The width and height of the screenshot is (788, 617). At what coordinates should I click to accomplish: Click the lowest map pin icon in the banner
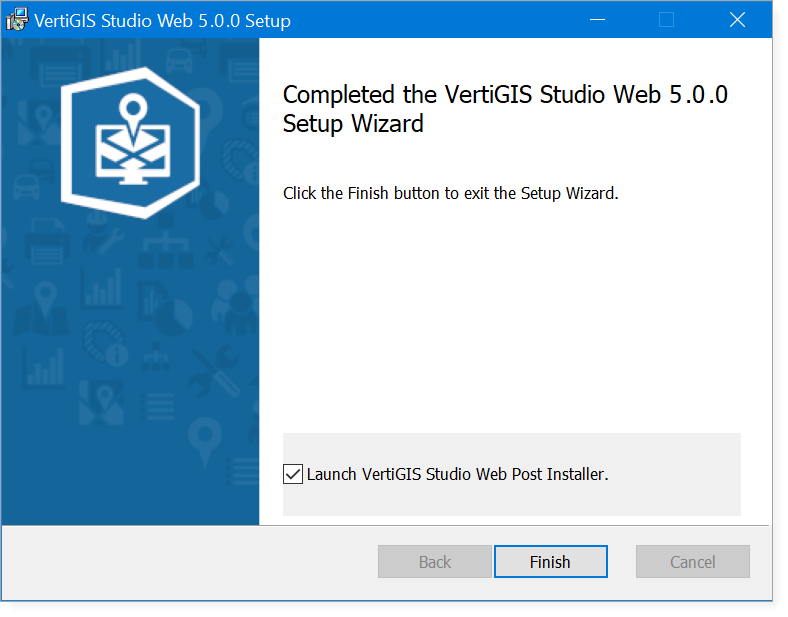click(205, 438)
